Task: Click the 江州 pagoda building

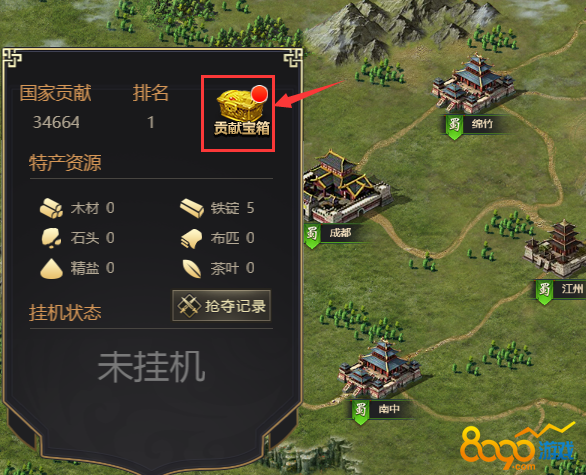Action: [x=556, y=249]
